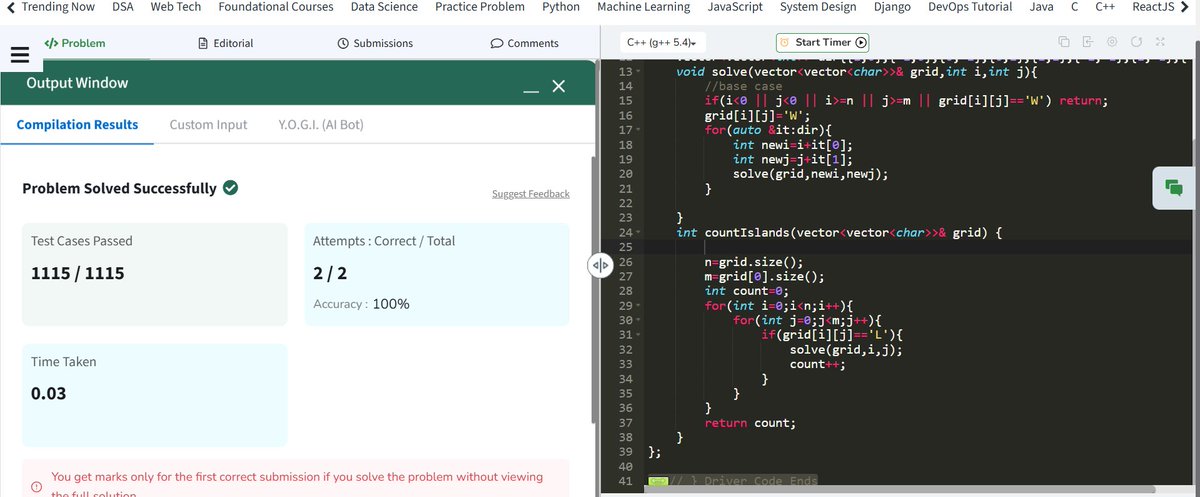Open the System Design nav item
Image resolution: width=1200 pixels, height=497 pixels.
tap(818, 7)
